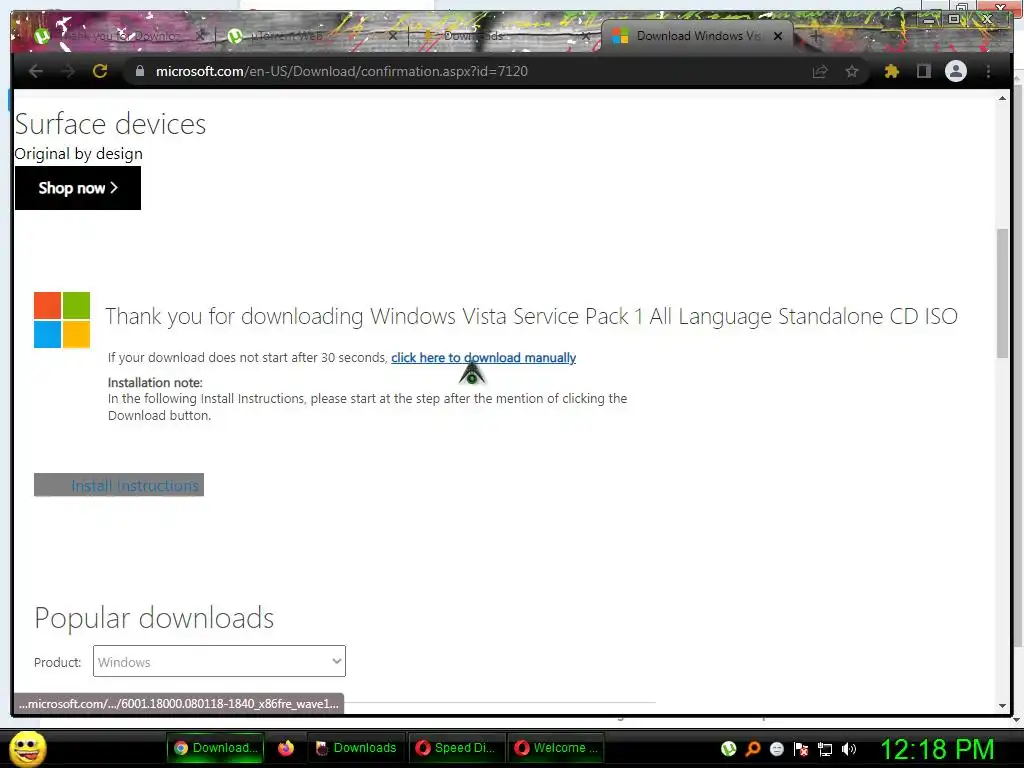Switch to Opera Speed Dial taskbar button
Viewport: 1024px width, 768px height.
pos(456,748)
